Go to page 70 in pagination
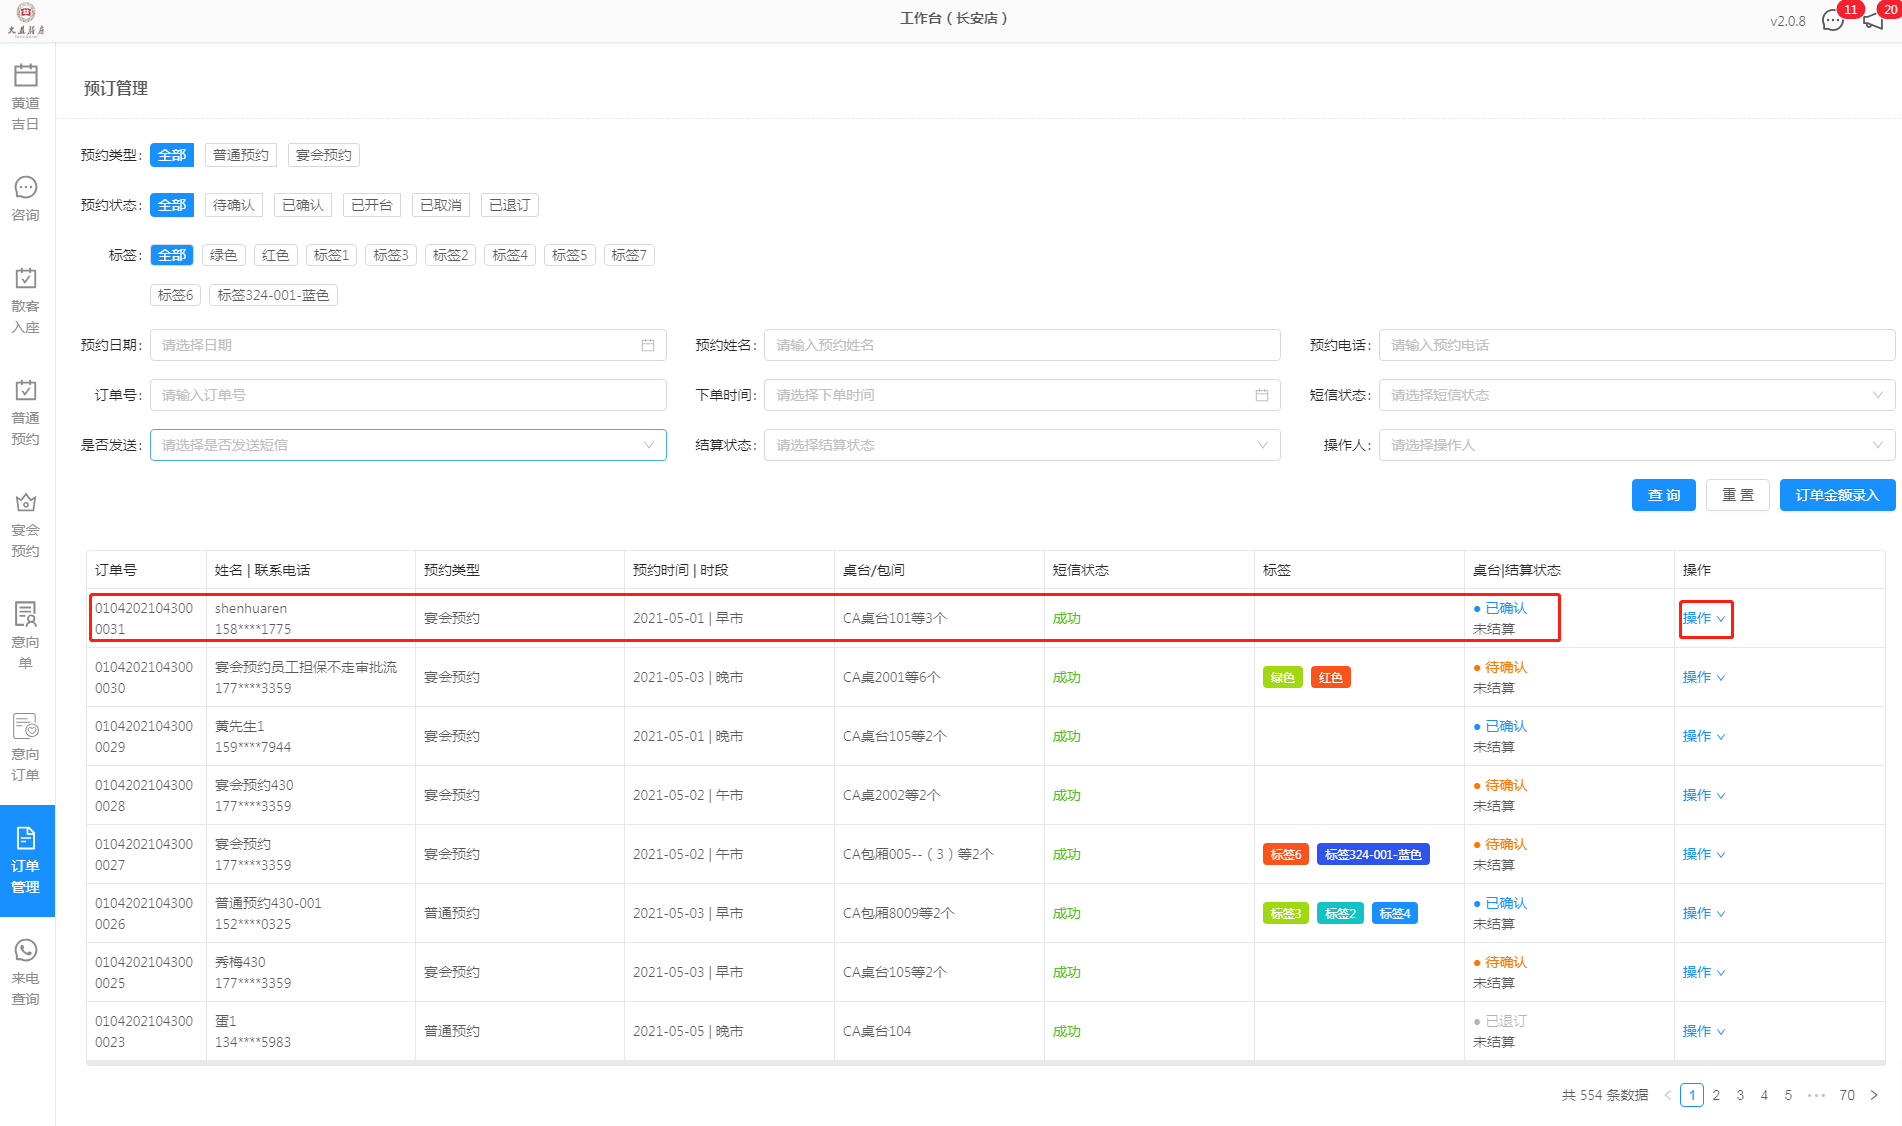The width and height of the screenshot is (1902, 1126). (x=1847, y=1095)
